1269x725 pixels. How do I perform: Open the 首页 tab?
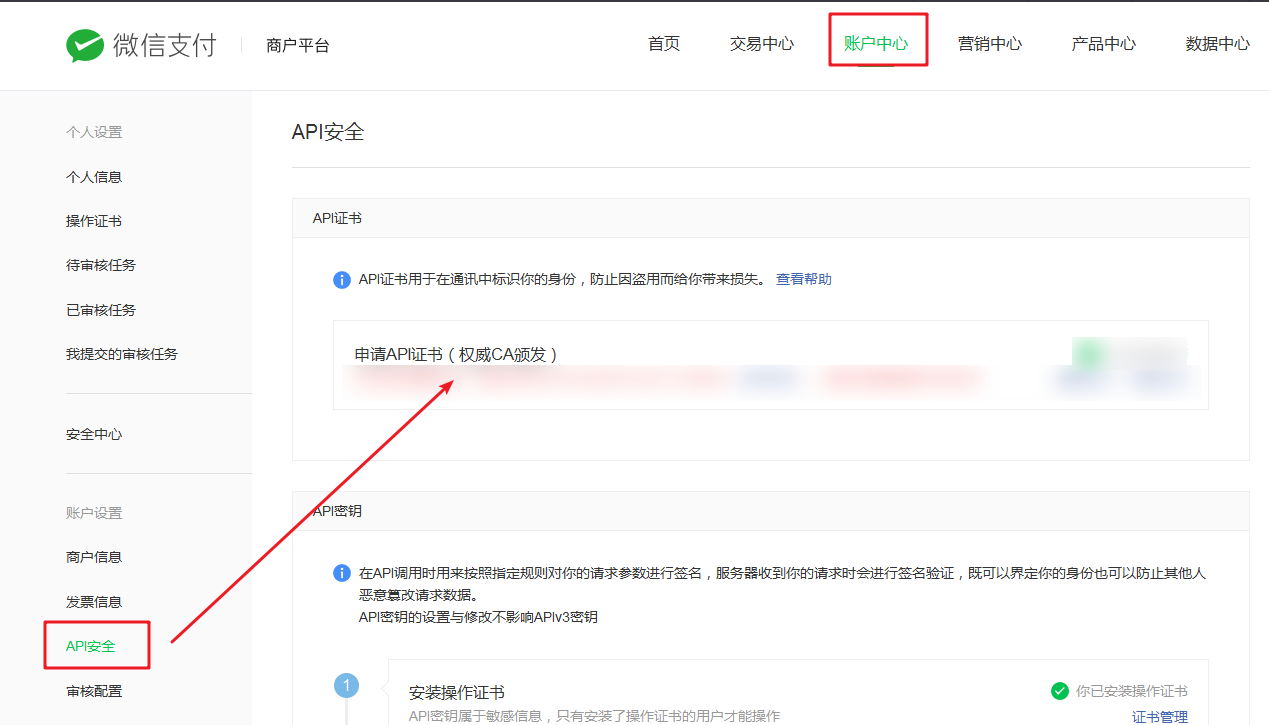(x=664, y=44)
